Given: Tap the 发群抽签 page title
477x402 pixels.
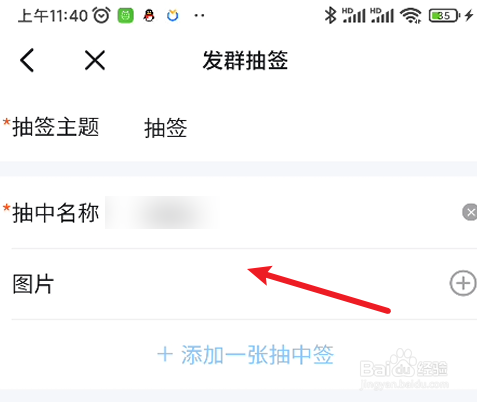Looking at the screenshot, I should [x=245, y=60].
